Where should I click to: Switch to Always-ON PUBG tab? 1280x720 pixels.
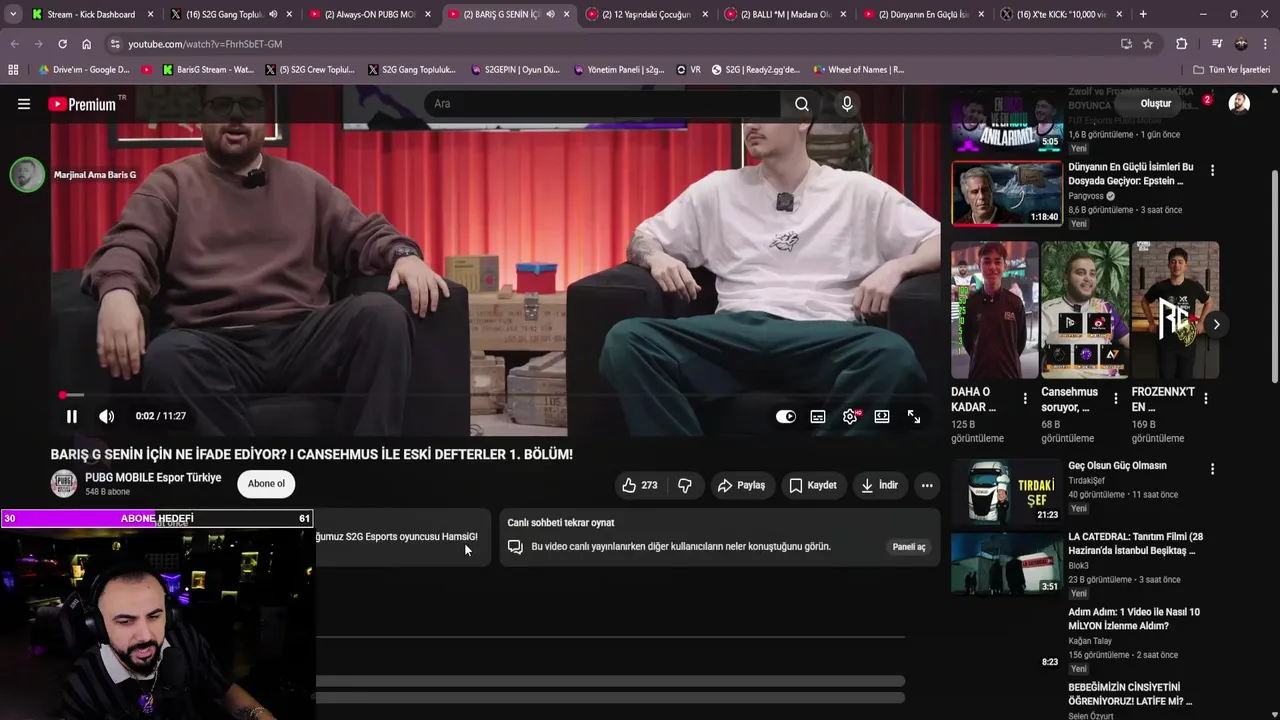tap(369, 14)
